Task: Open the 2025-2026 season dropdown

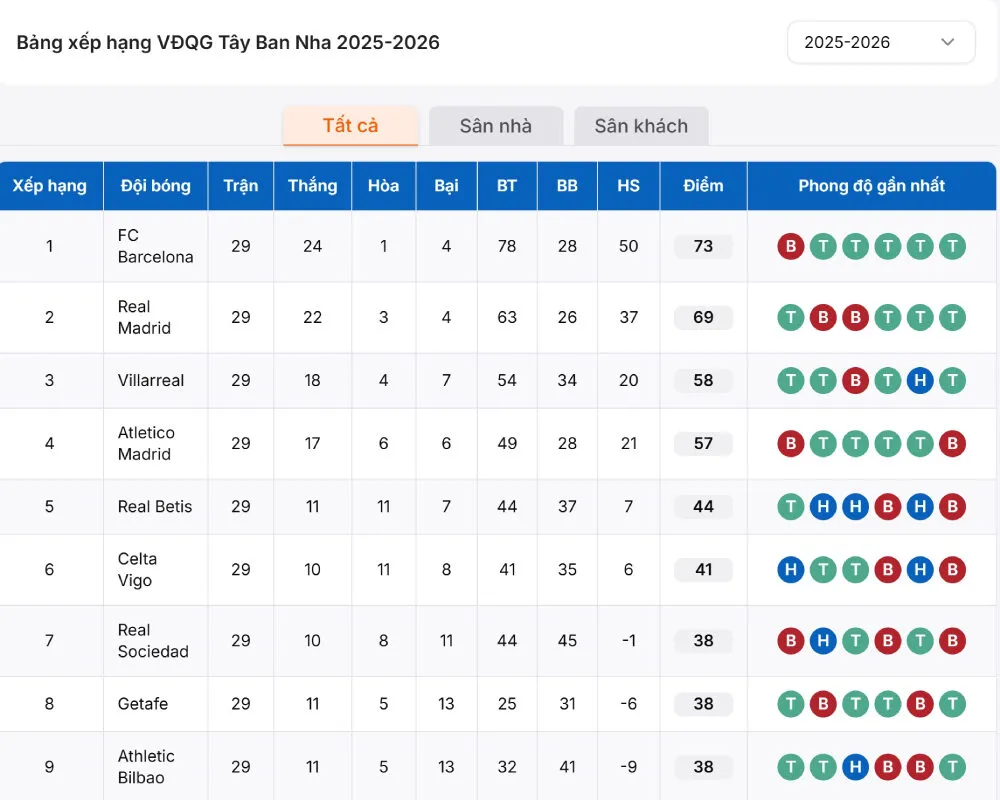Action: pos(880,42)
